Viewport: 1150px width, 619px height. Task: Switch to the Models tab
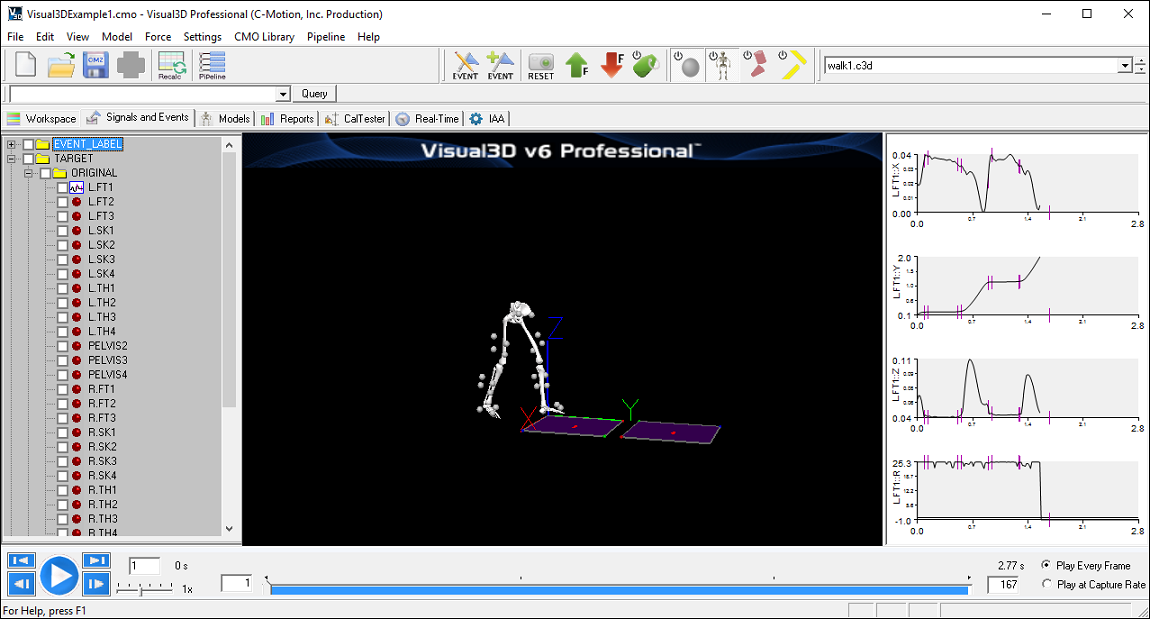[x=226, y=119]
